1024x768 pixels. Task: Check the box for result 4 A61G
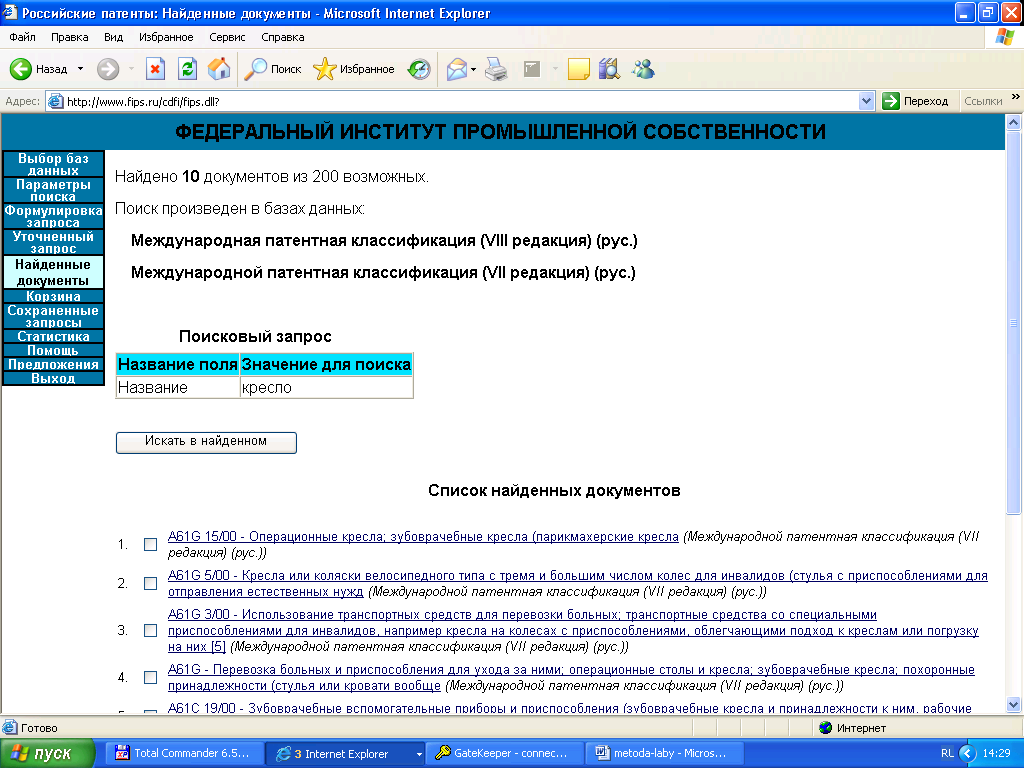coord(150,677)
